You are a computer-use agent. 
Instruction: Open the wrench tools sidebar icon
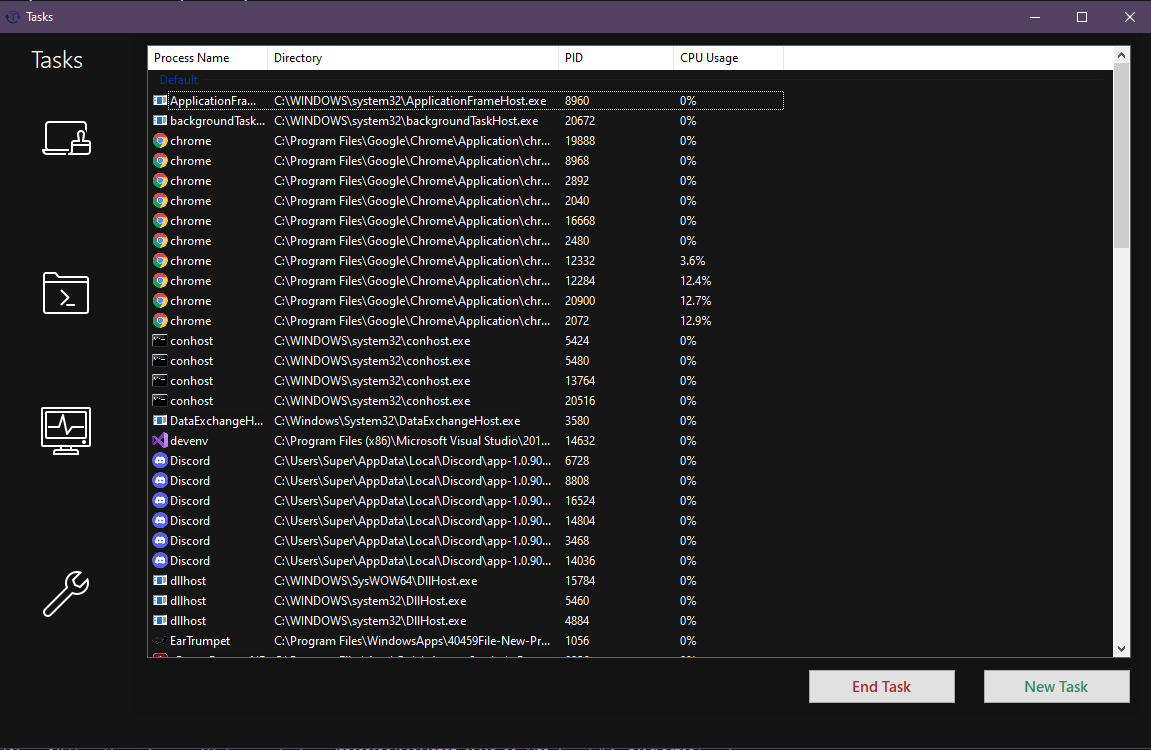[x=66, y=594]
